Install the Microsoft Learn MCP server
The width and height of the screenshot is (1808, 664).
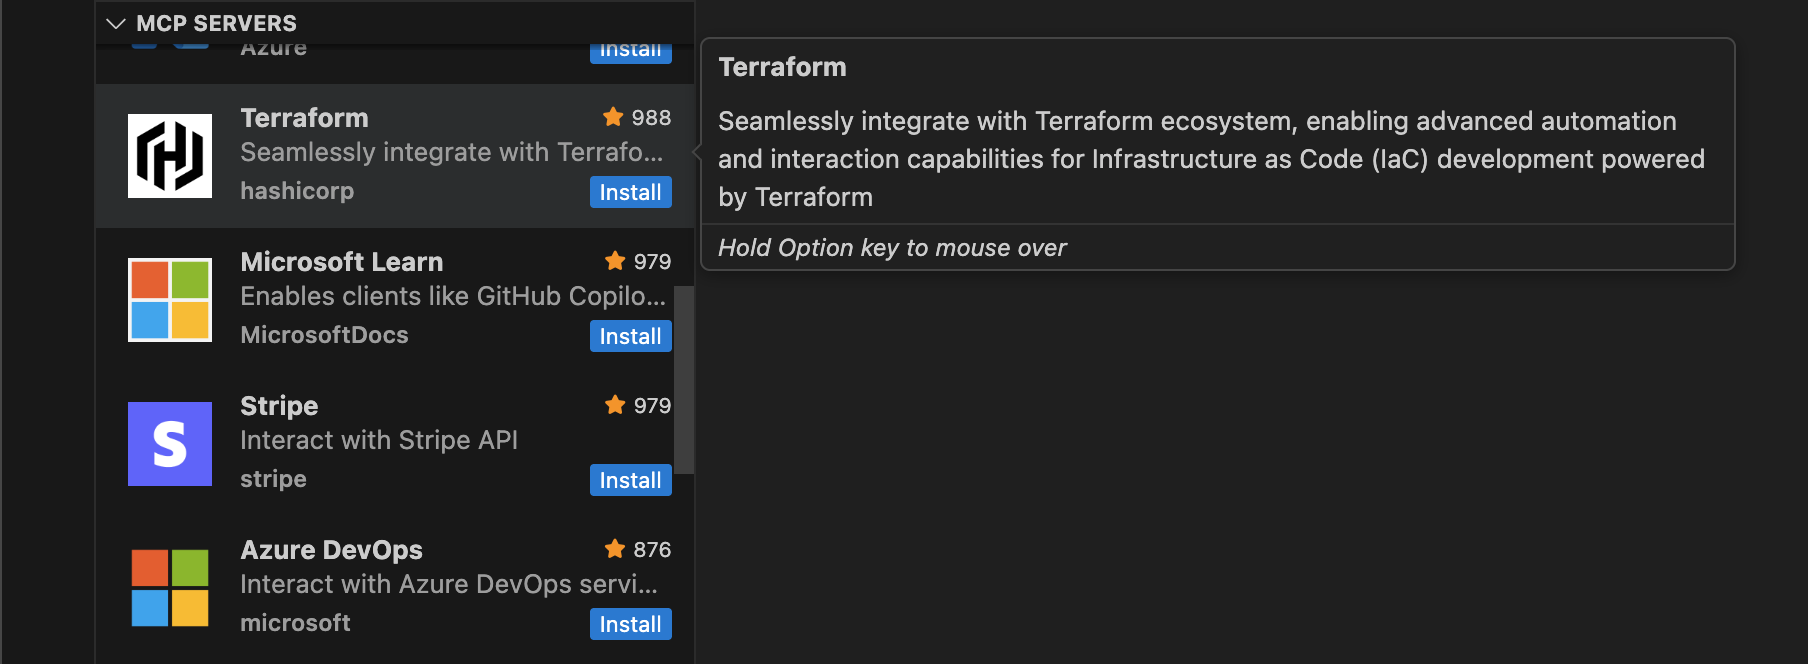[x=630, y=336]
